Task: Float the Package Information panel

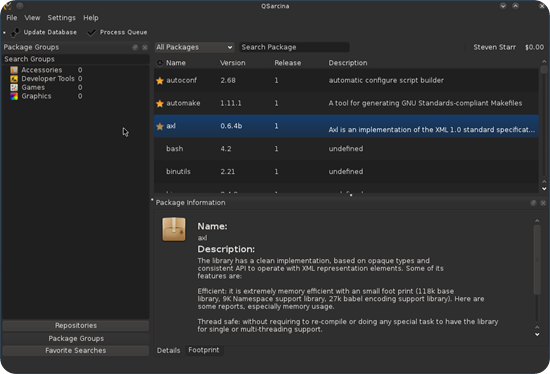Action: [534, 203]
